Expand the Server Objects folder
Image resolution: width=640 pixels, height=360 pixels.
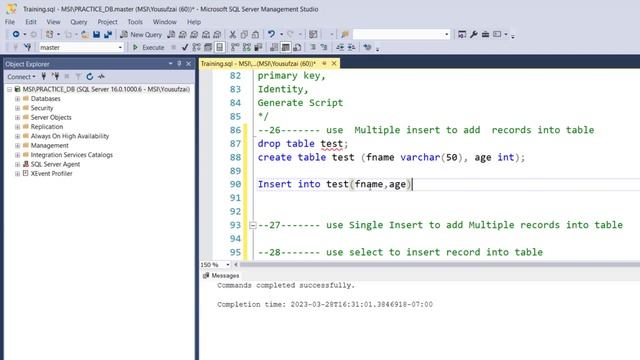(18, 118)
